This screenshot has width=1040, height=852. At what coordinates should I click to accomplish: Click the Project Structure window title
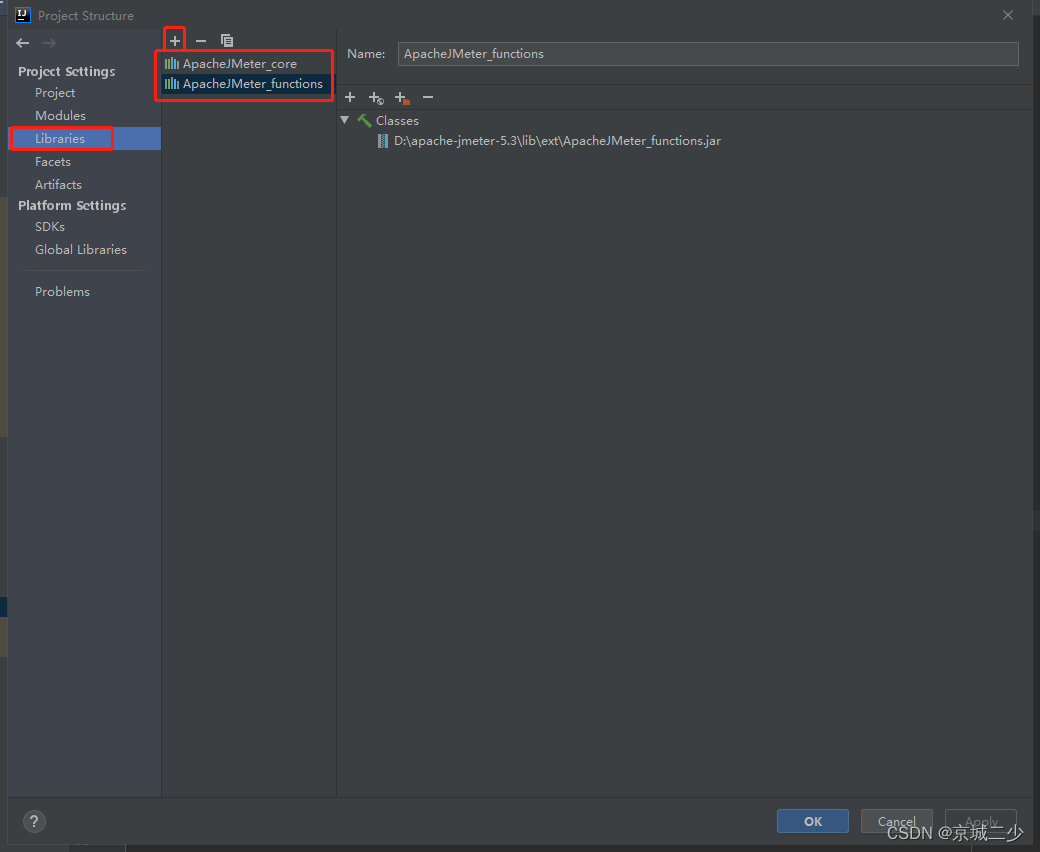point(86,15)
